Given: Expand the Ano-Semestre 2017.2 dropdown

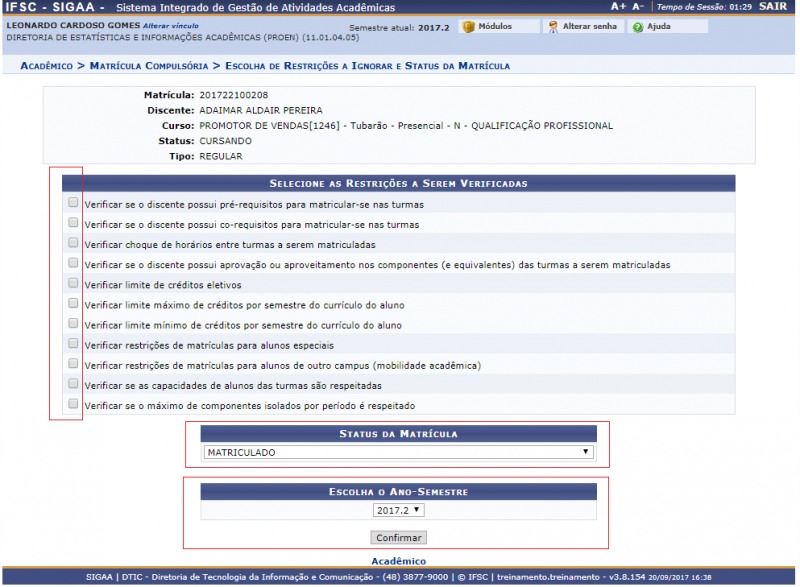Looking at the screenshot, I should (398, 510).
